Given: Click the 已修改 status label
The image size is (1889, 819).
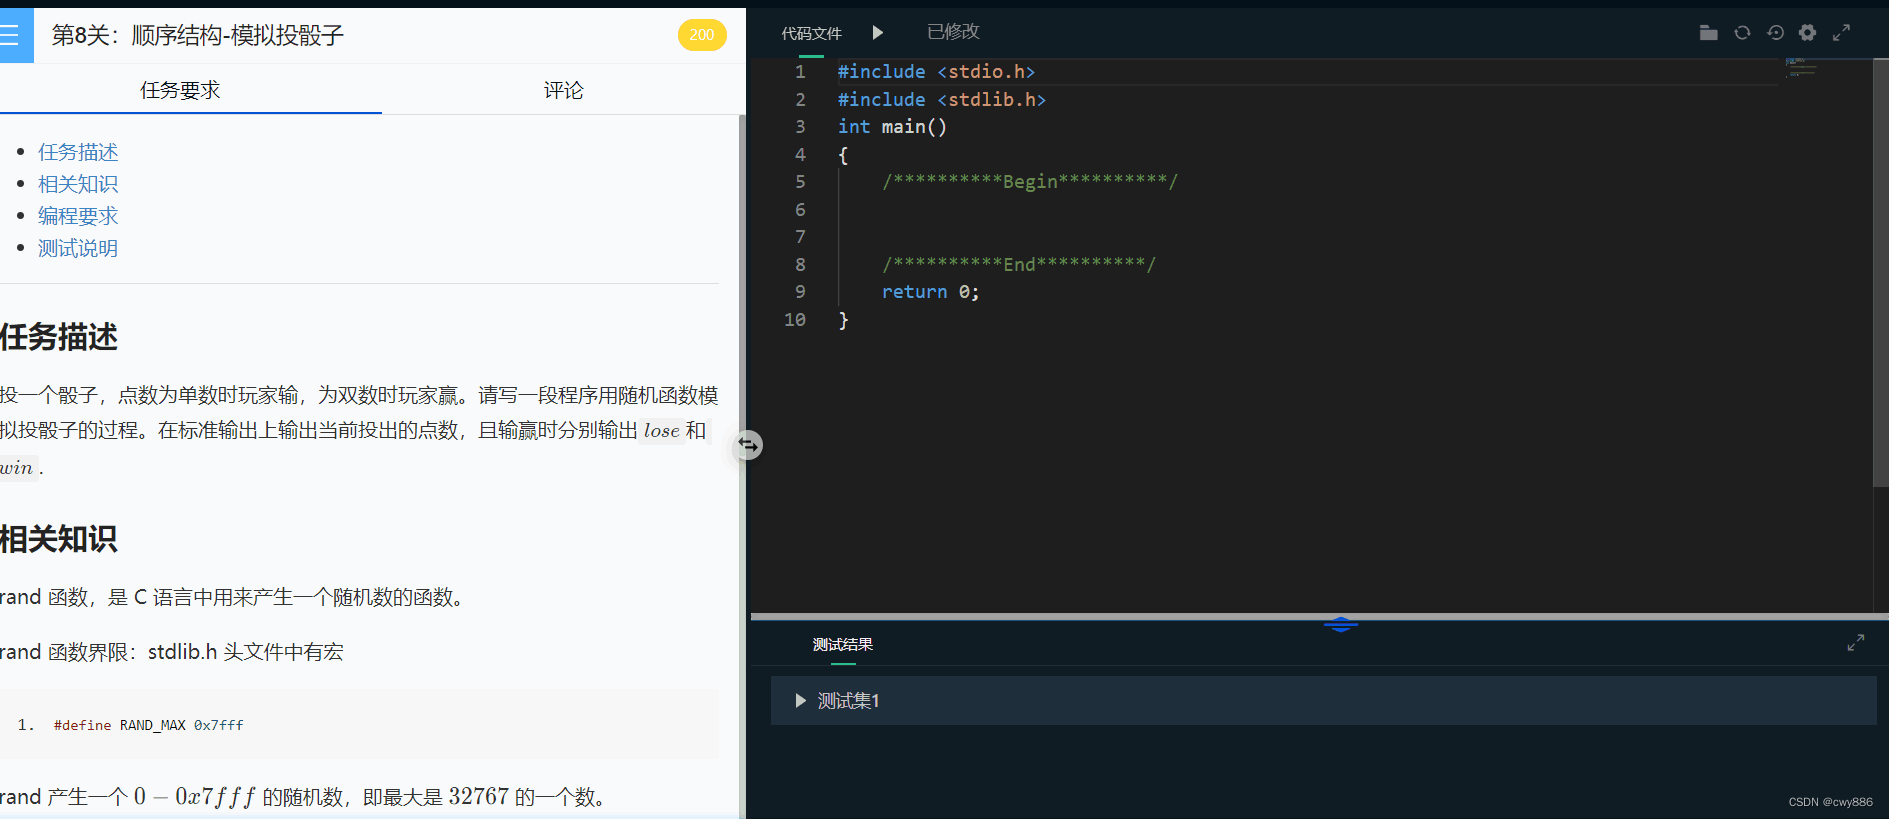Looking at the screenshot, I should pos(953,32).
